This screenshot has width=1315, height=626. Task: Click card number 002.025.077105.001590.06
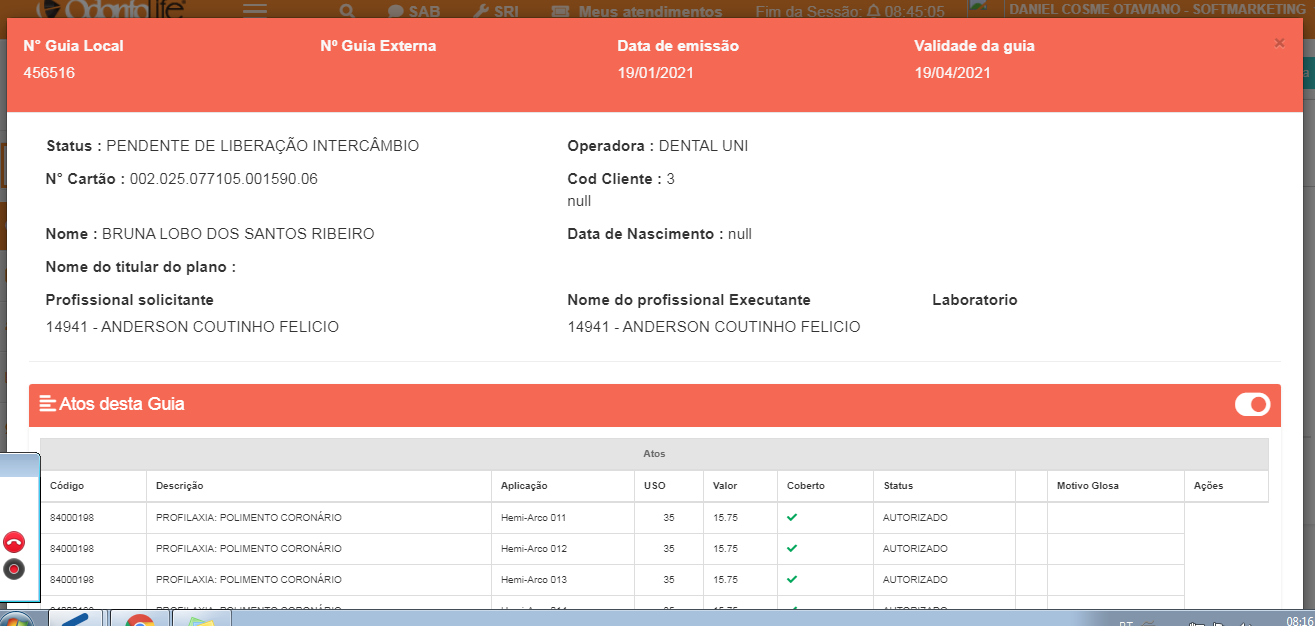pyautogui.click(x=224, y=179)
